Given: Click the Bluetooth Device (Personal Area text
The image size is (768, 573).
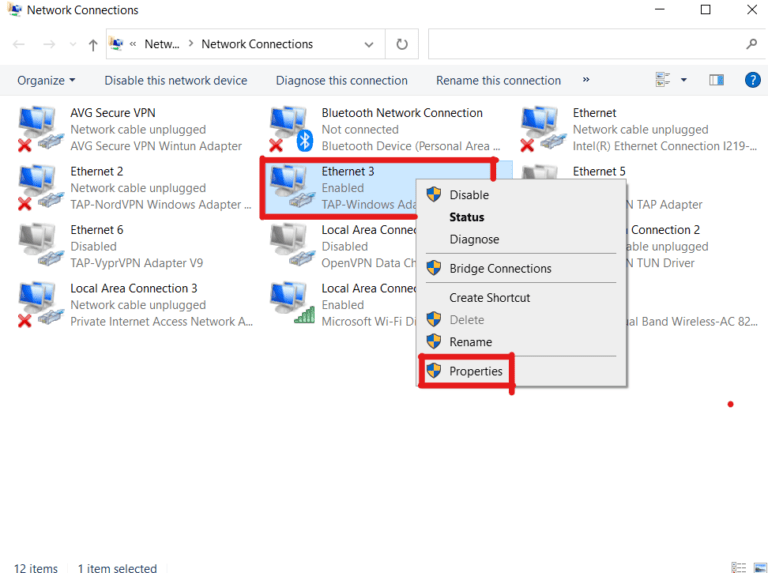Looking at the screenshot, I should [410, 146].
